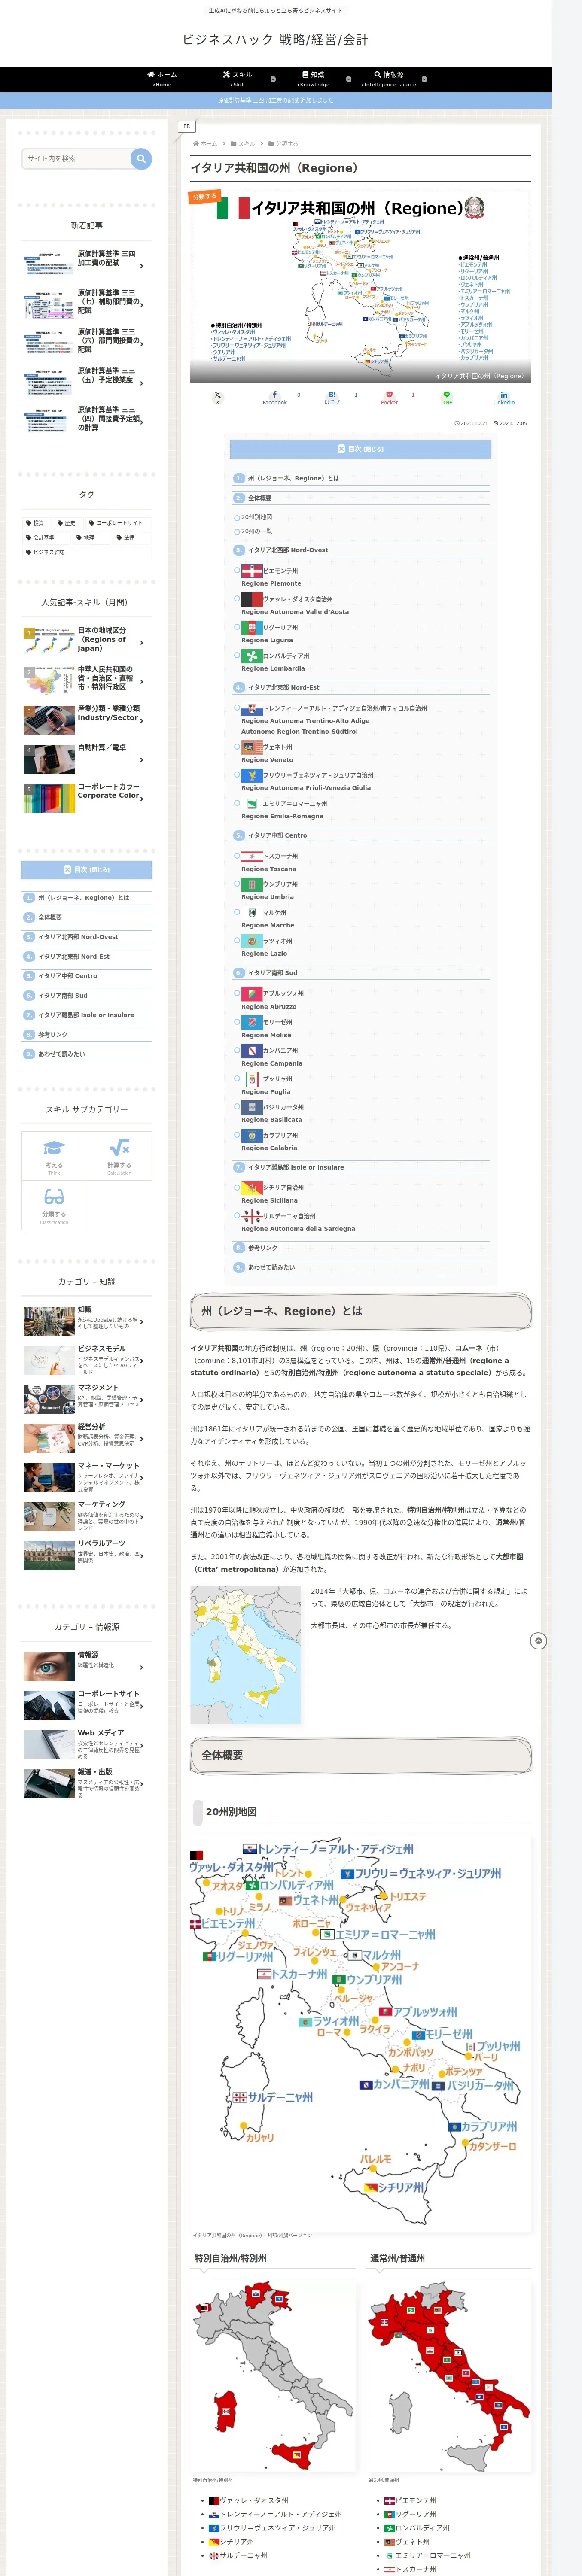Click the サルデーニャ自治州 flag in contents
Image resolution: width=582 pixels, height=2576 pixels.
(252, 1216)
